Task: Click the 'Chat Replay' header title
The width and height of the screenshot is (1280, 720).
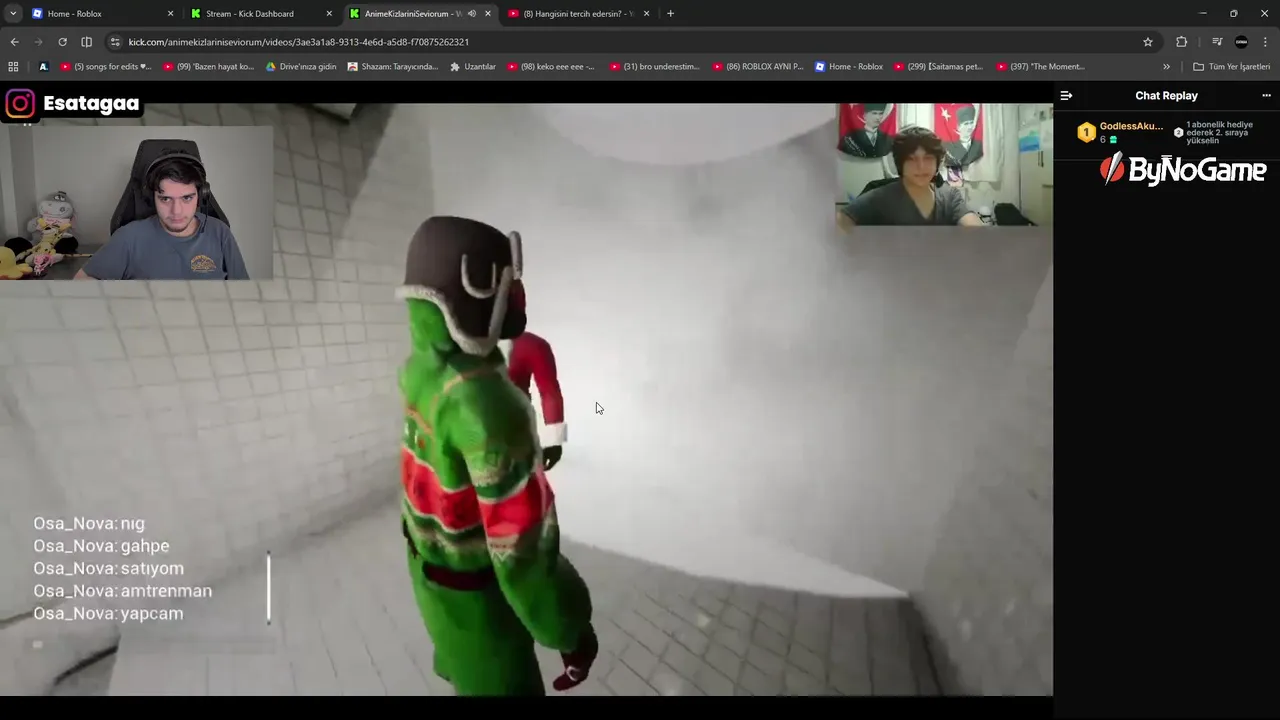Action: pos(1166,96)
